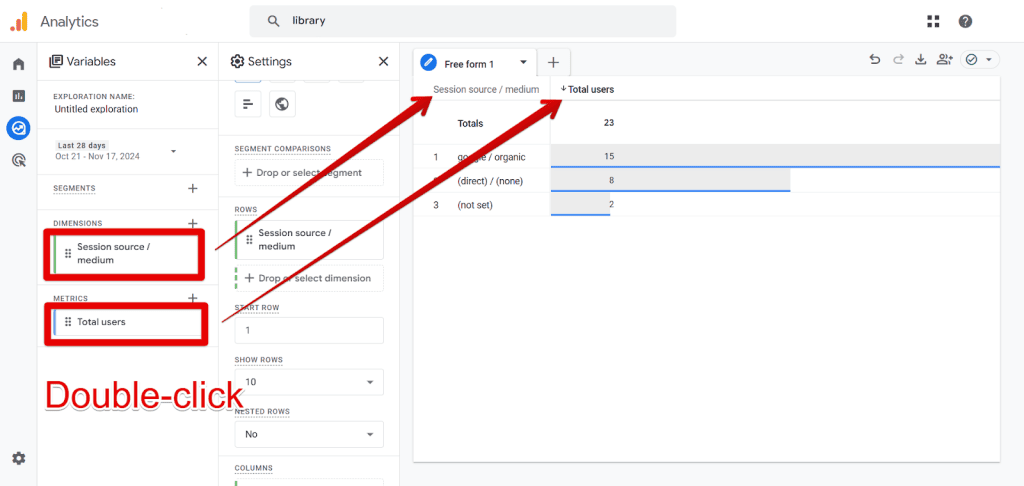The height and width of the screenshot is (486, 1024).
Task: Click Drop or select segment box
Action: 309,173
